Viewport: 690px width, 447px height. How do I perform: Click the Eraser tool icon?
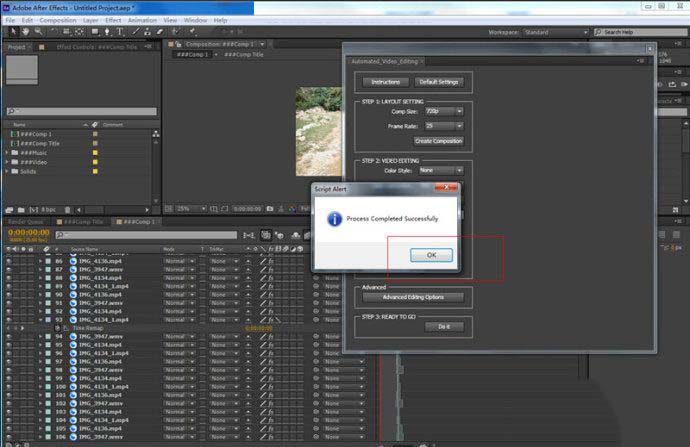[162, 32]
